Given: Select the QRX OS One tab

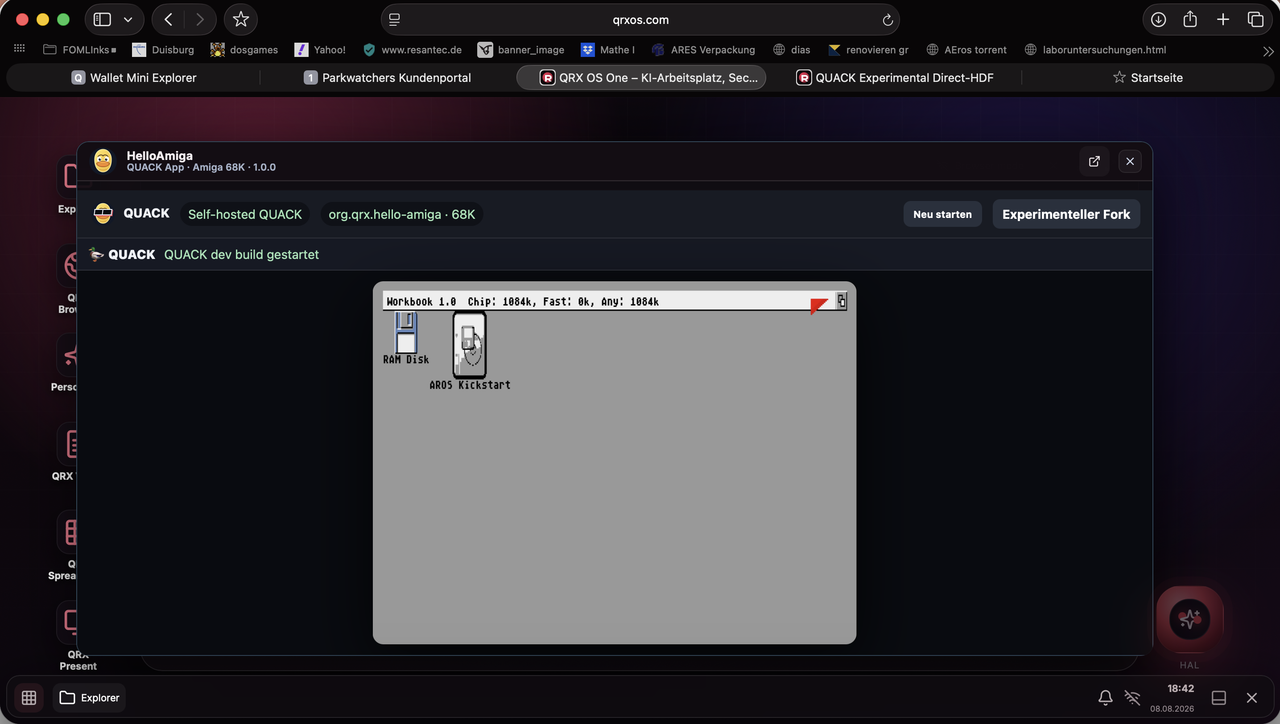Looking at the screenshot, I should (641, 77).
